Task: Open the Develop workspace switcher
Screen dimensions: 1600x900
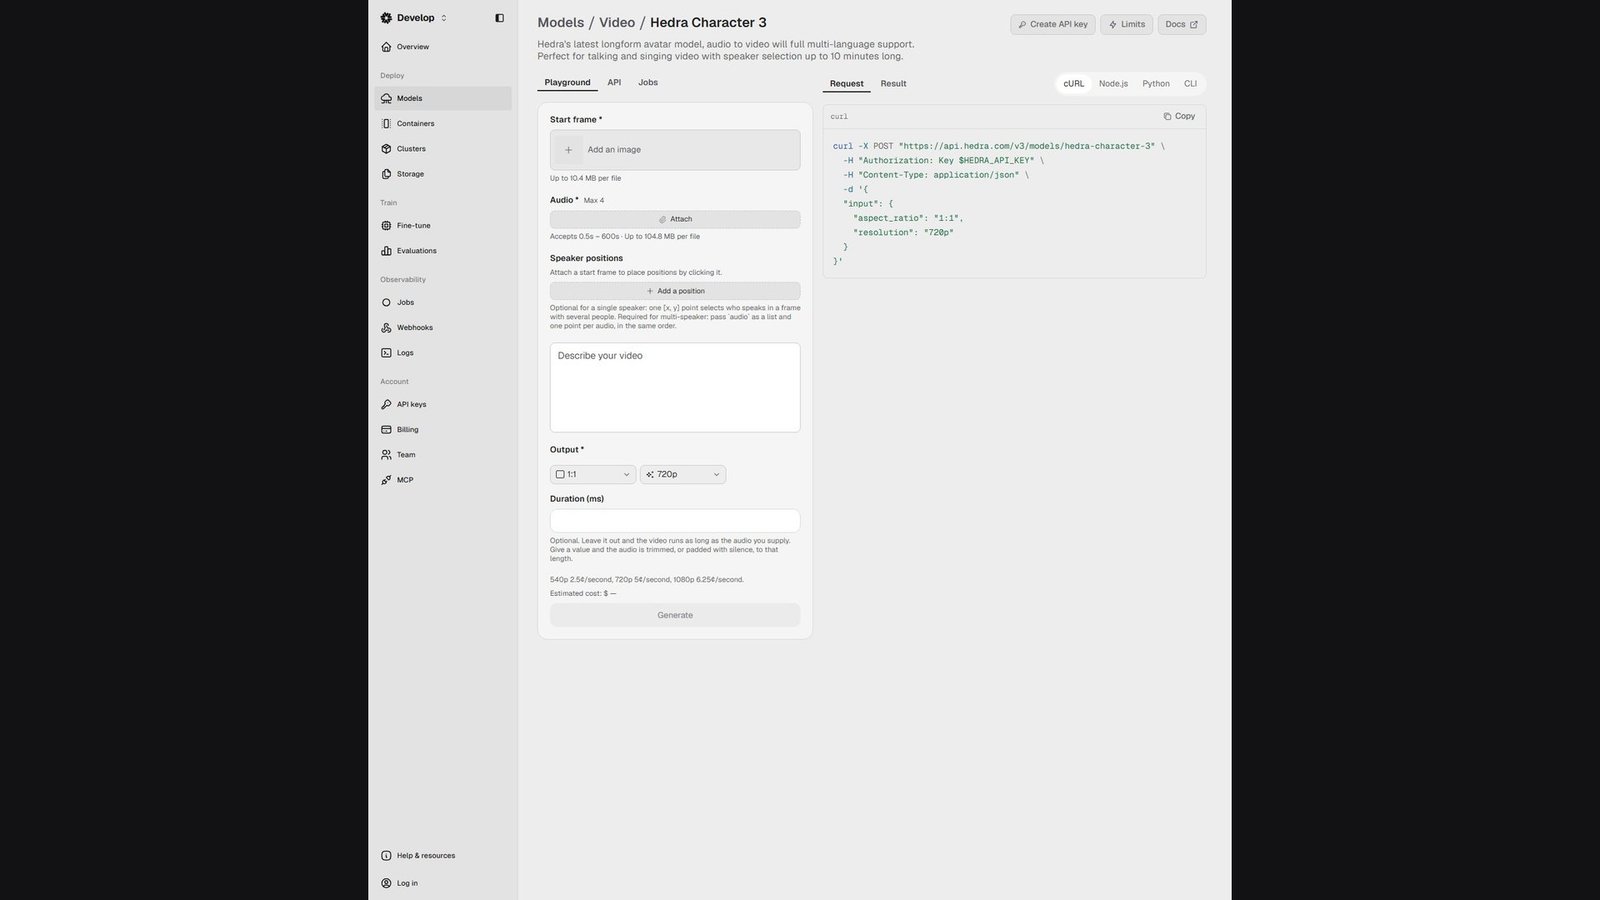Action: [x=414, y=18]
